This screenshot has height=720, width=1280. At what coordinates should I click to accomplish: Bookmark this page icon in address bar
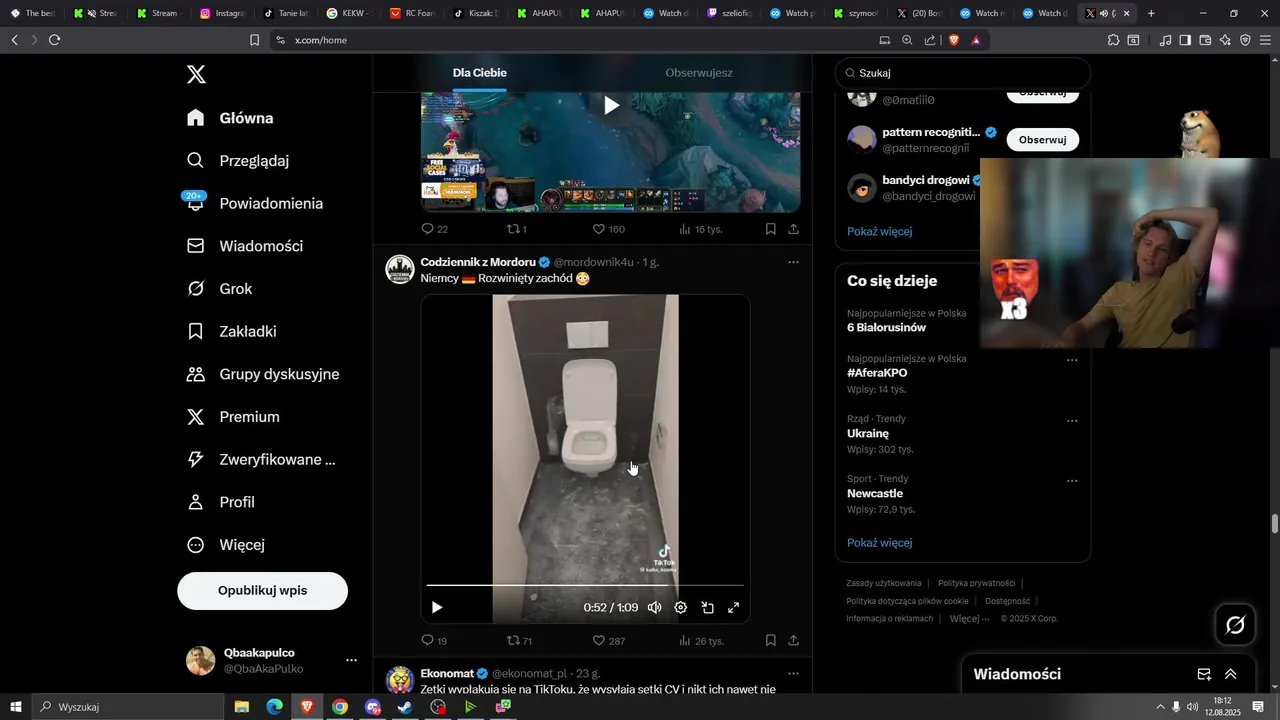(x=254, y=40)
